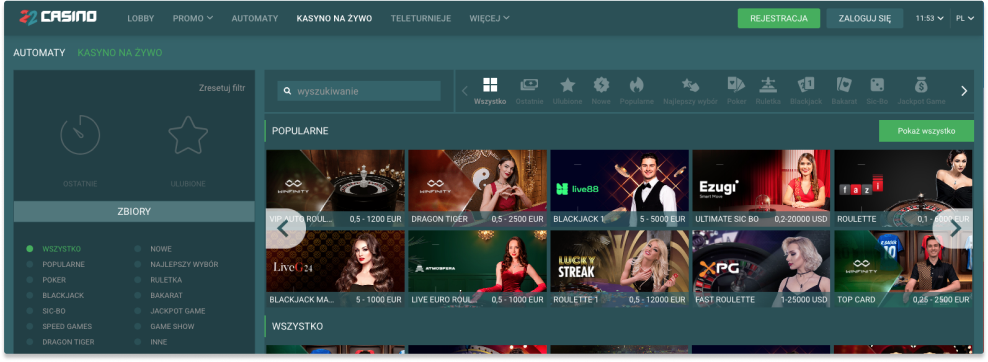Switch to the Automaty sub-tab

tap(39, 53)
